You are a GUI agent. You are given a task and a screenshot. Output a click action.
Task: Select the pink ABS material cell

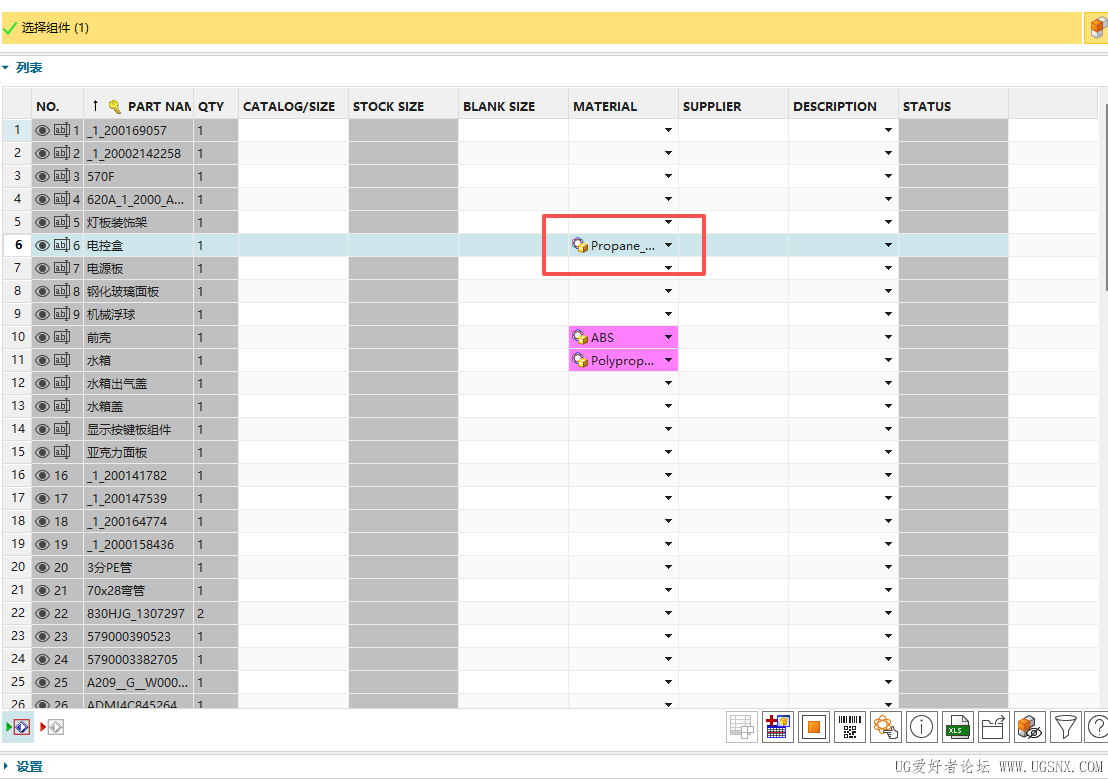click(623, 337)
